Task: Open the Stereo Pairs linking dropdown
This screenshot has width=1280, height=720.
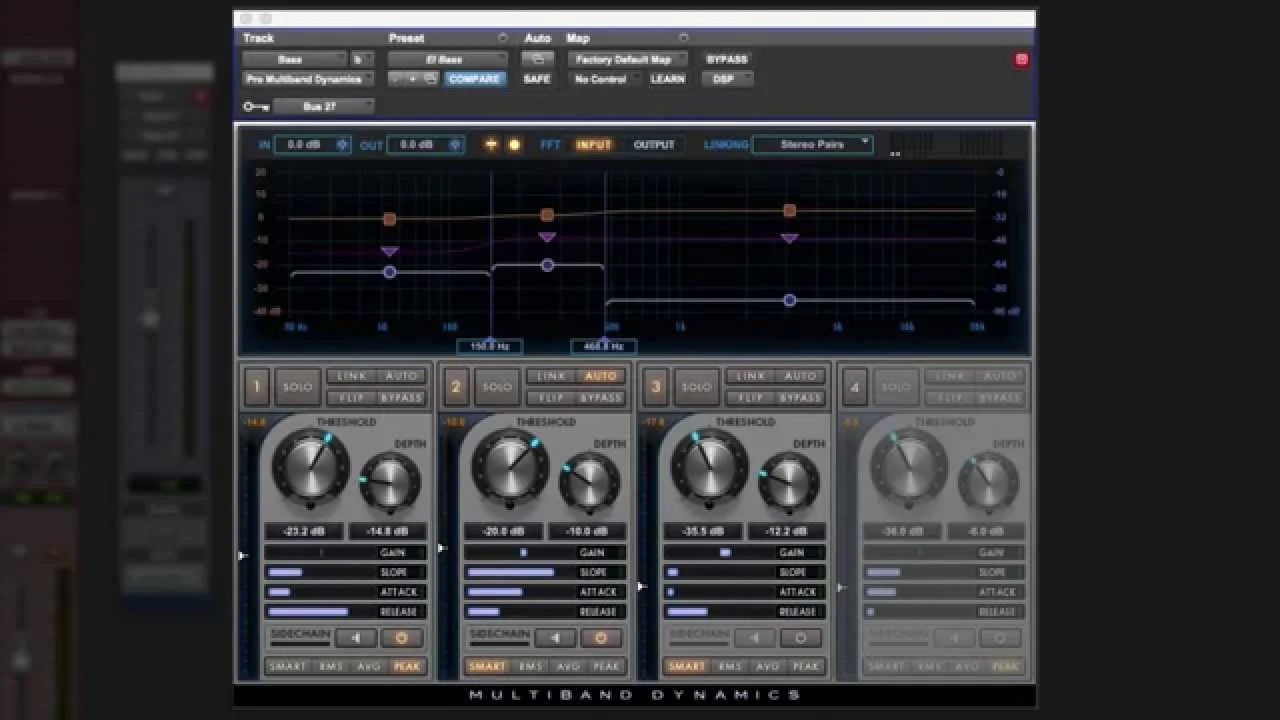Action: [812, 144]
